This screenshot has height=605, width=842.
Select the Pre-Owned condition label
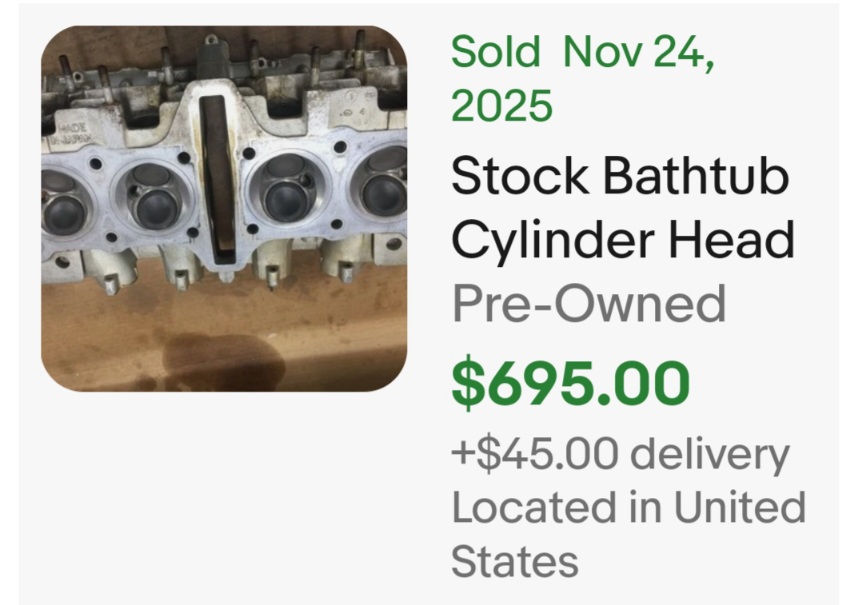click(588, 303)
